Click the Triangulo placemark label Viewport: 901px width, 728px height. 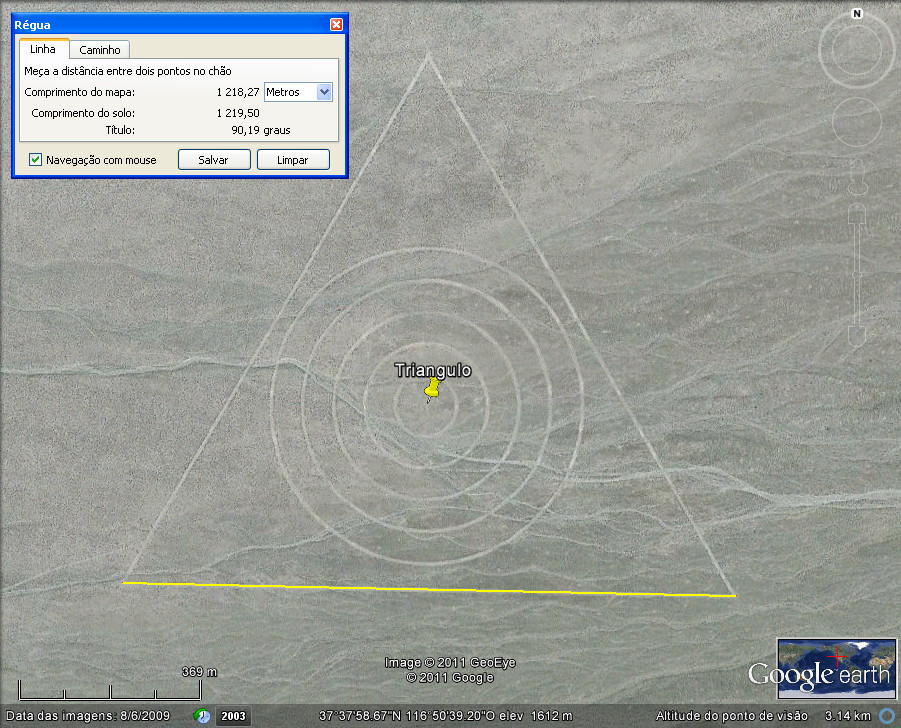(433, 370)
